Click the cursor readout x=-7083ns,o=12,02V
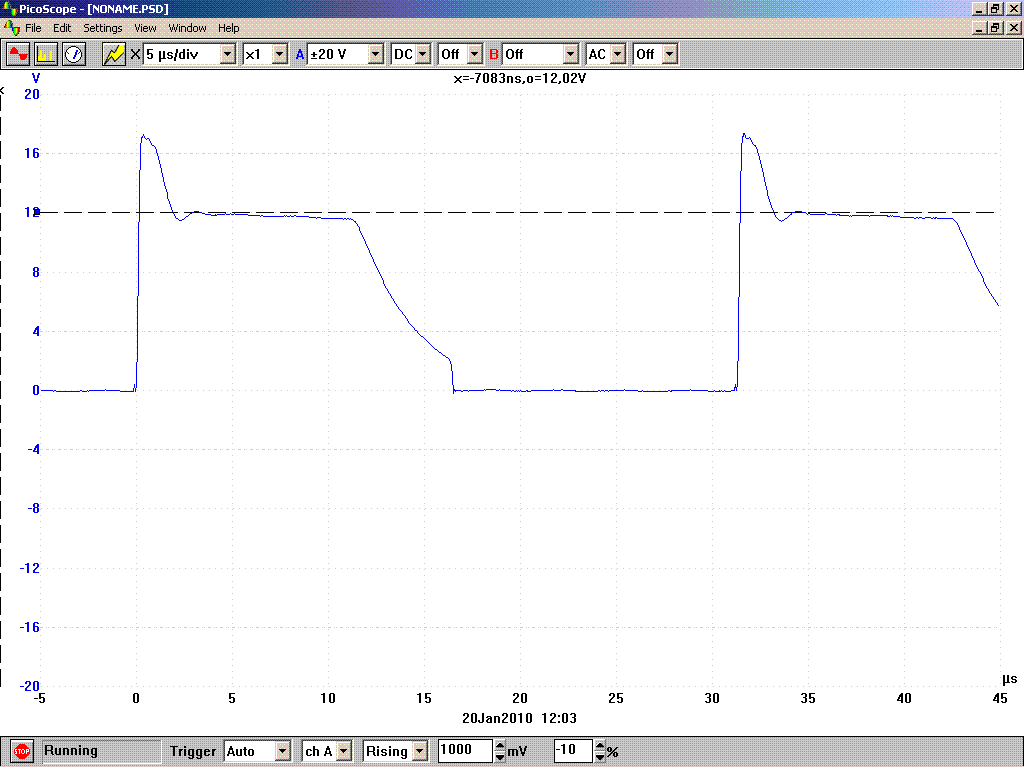Viewport: 1024px width, 768px height. (x=520, y=78)
